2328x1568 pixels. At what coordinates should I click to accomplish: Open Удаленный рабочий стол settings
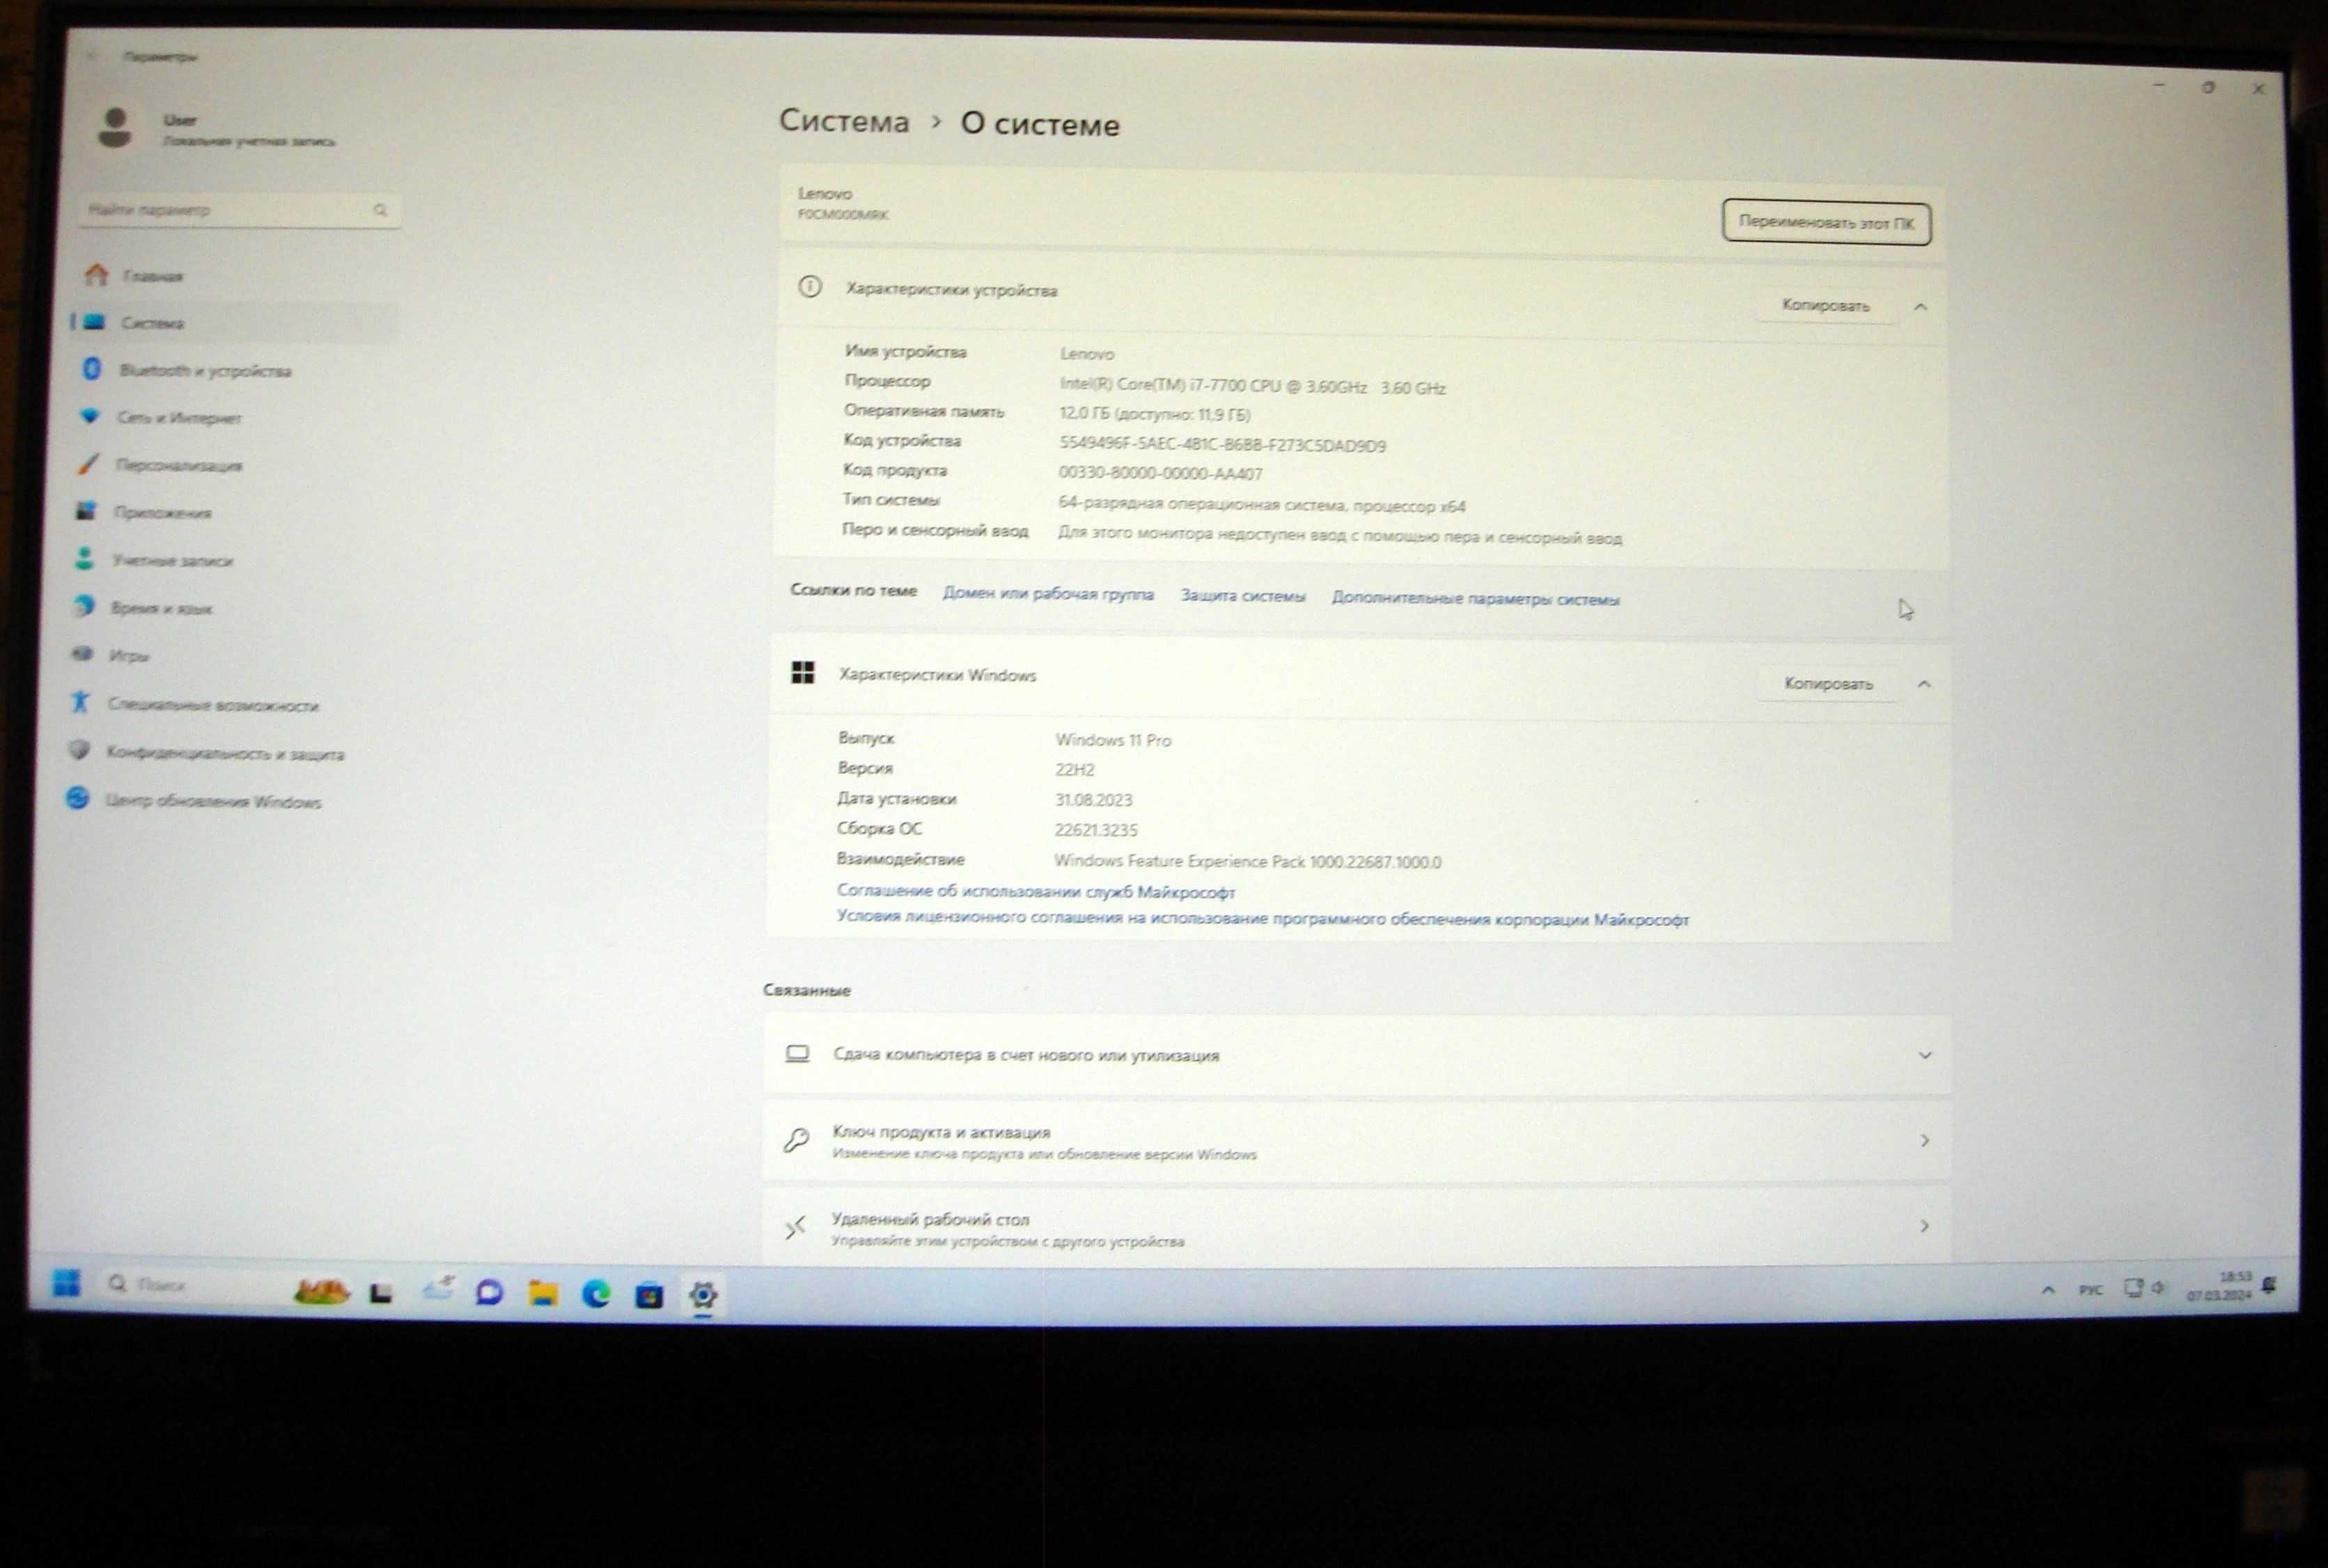point(1357,1227)
